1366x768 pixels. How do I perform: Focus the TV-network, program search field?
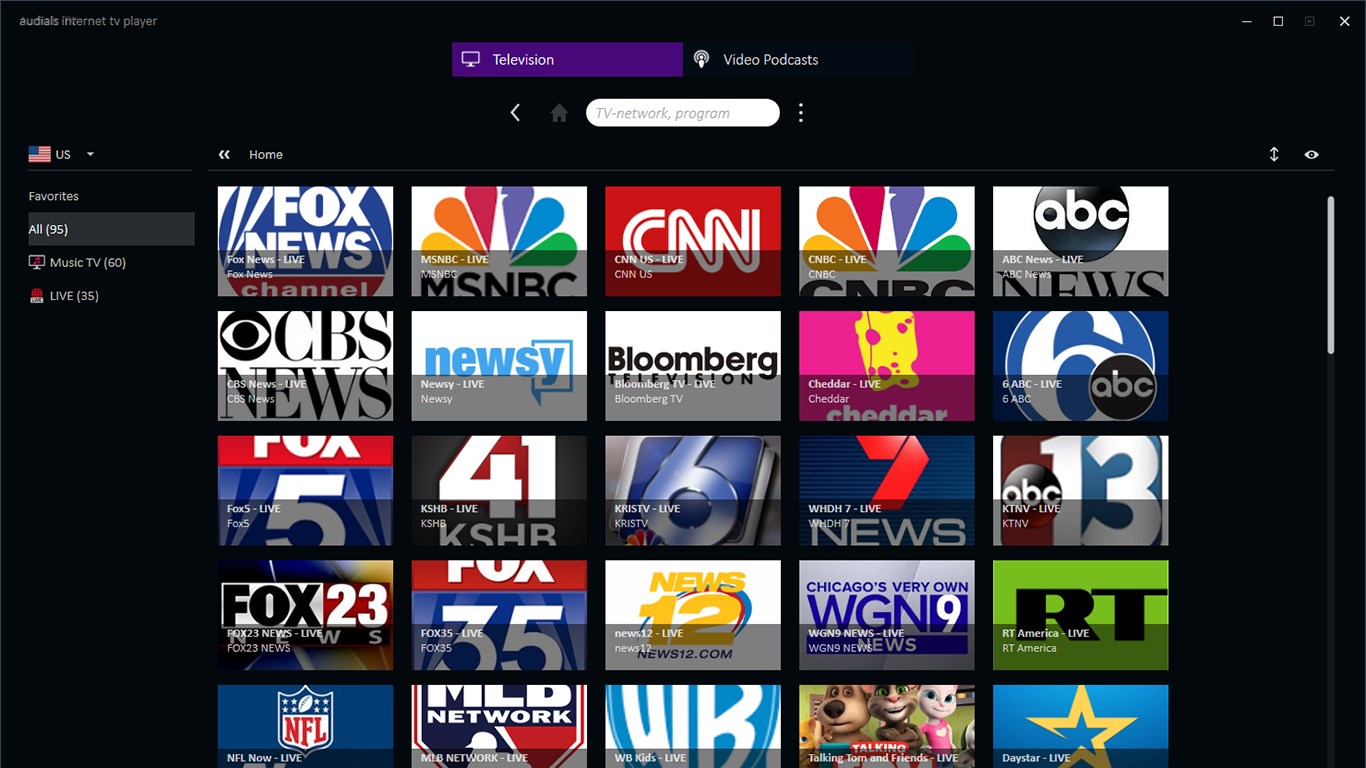pos(683,113)
